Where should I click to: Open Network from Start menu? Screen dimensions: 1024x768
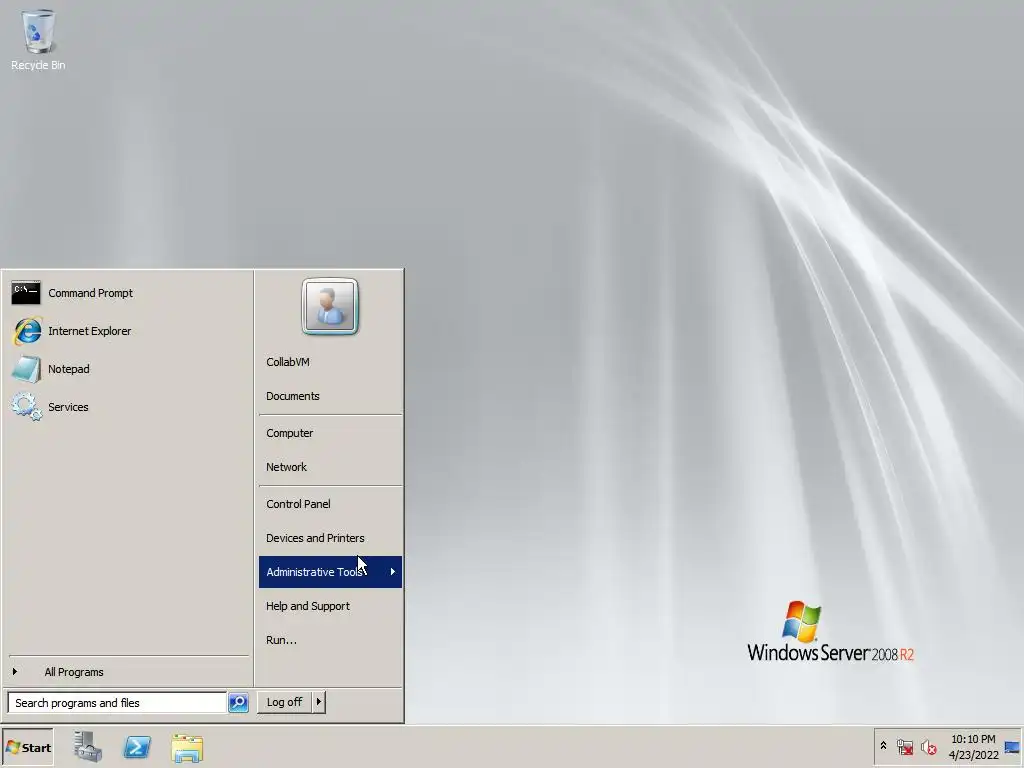(330, 467)
